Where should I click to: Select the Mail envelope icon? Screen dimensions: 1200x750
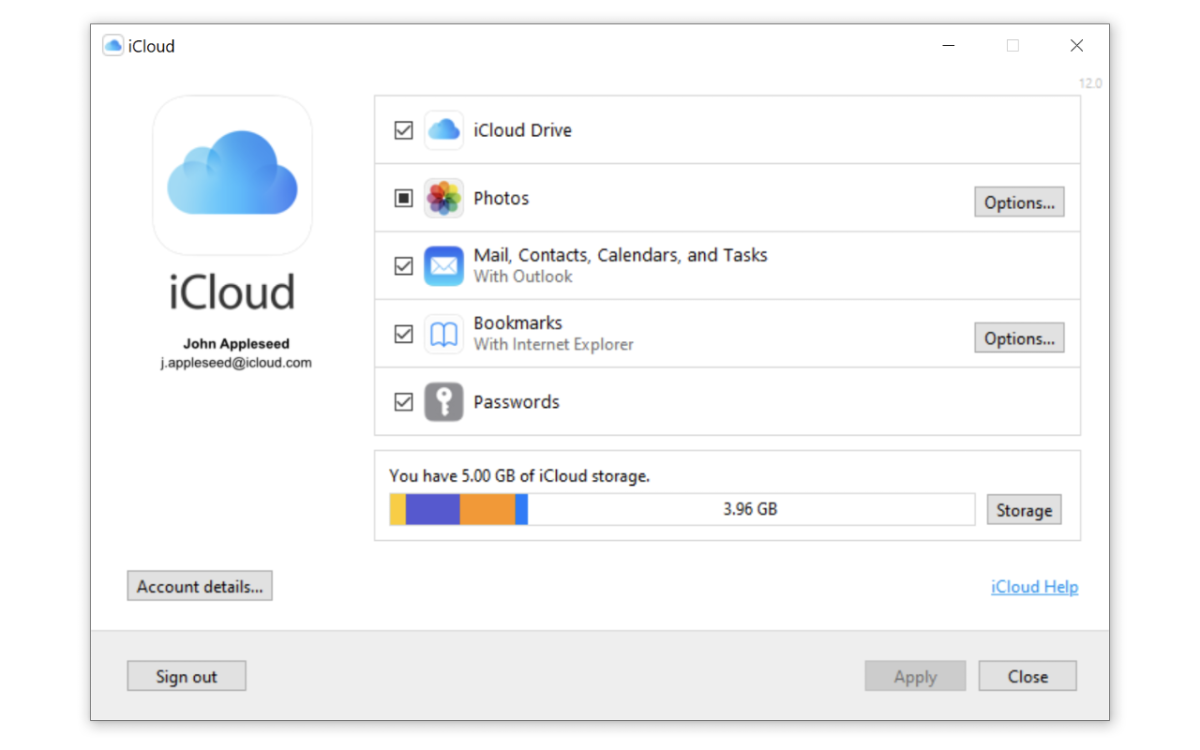click(443, 265)
